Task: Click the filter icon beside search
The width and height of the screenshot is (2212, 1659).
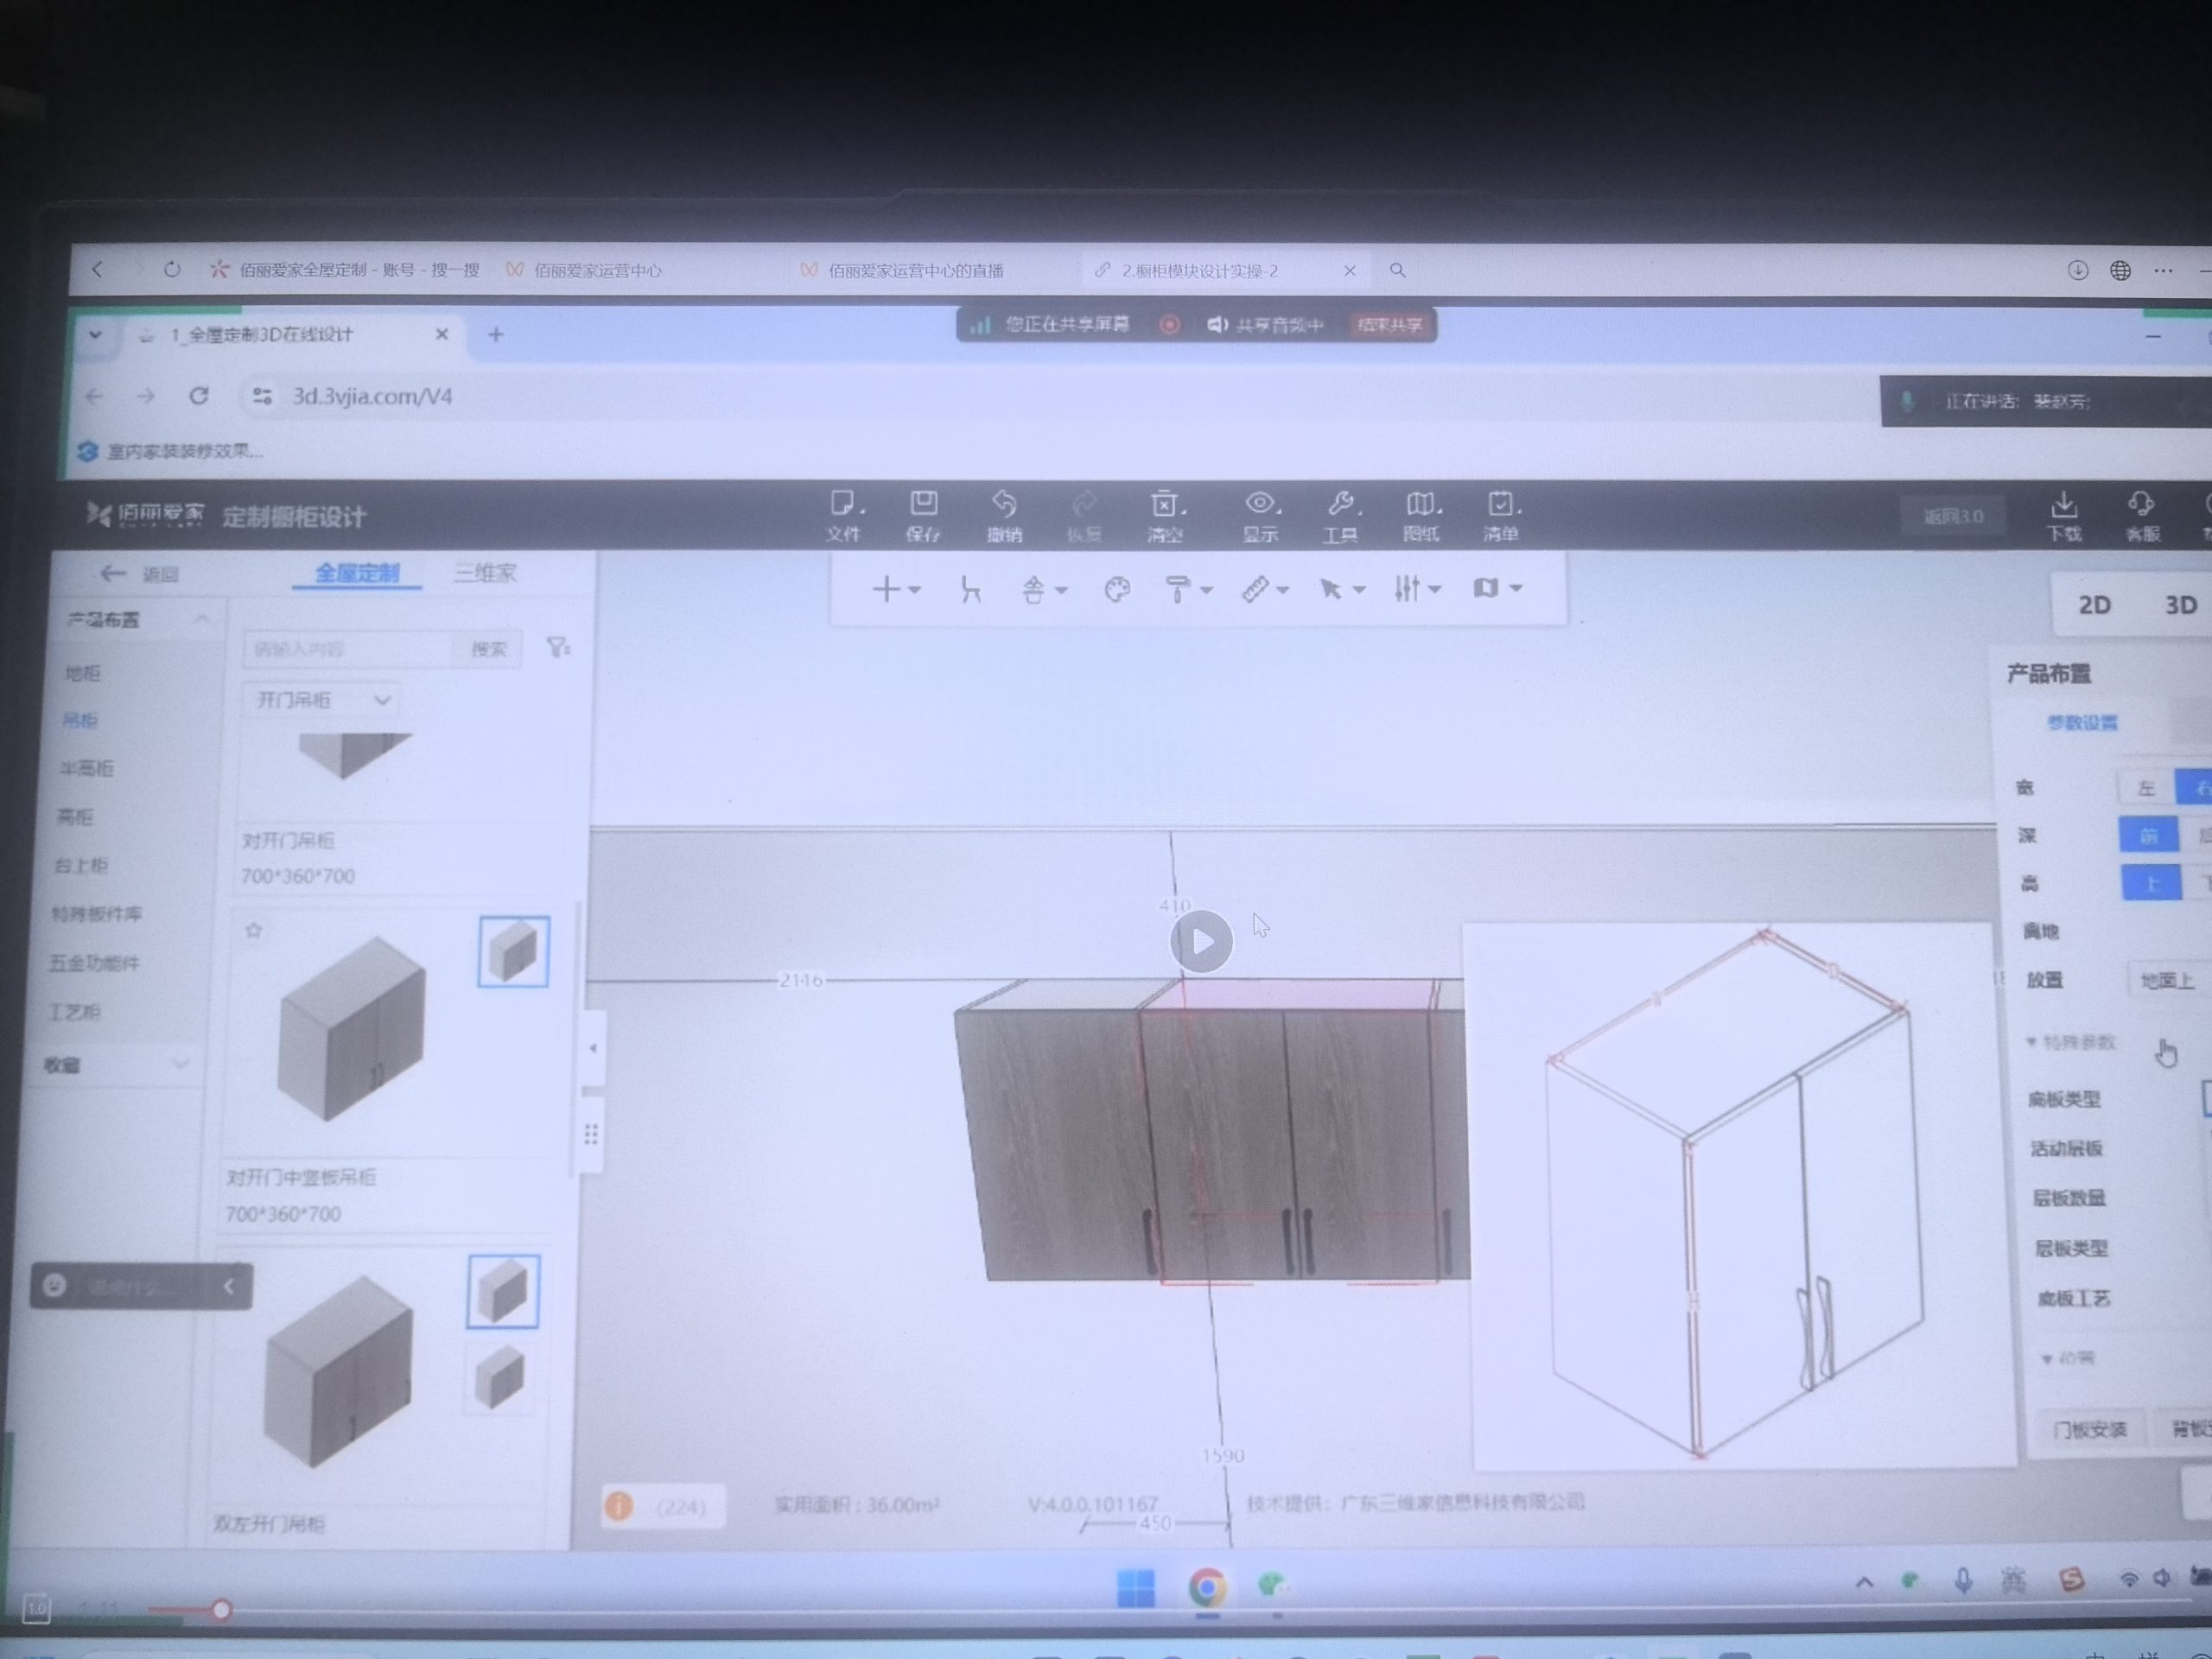Action: (558, 648)
